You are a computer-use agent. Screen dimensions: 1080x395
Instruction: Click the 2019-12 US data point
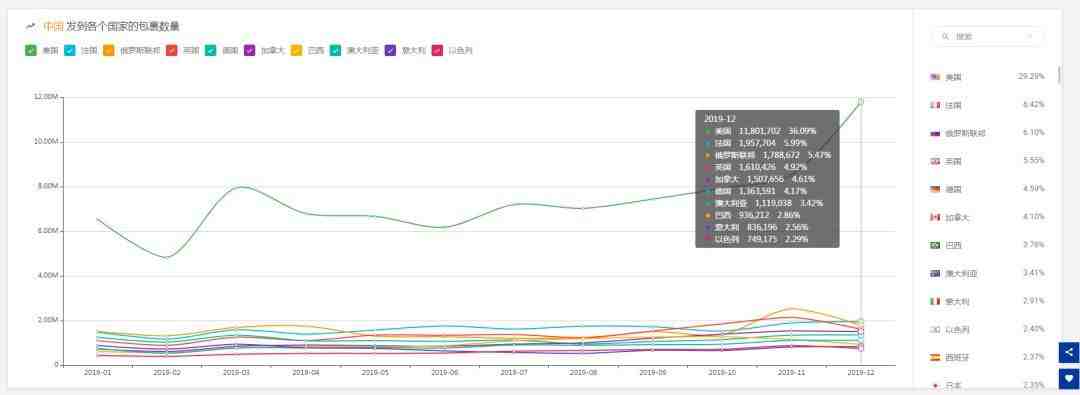click(860, 101)
